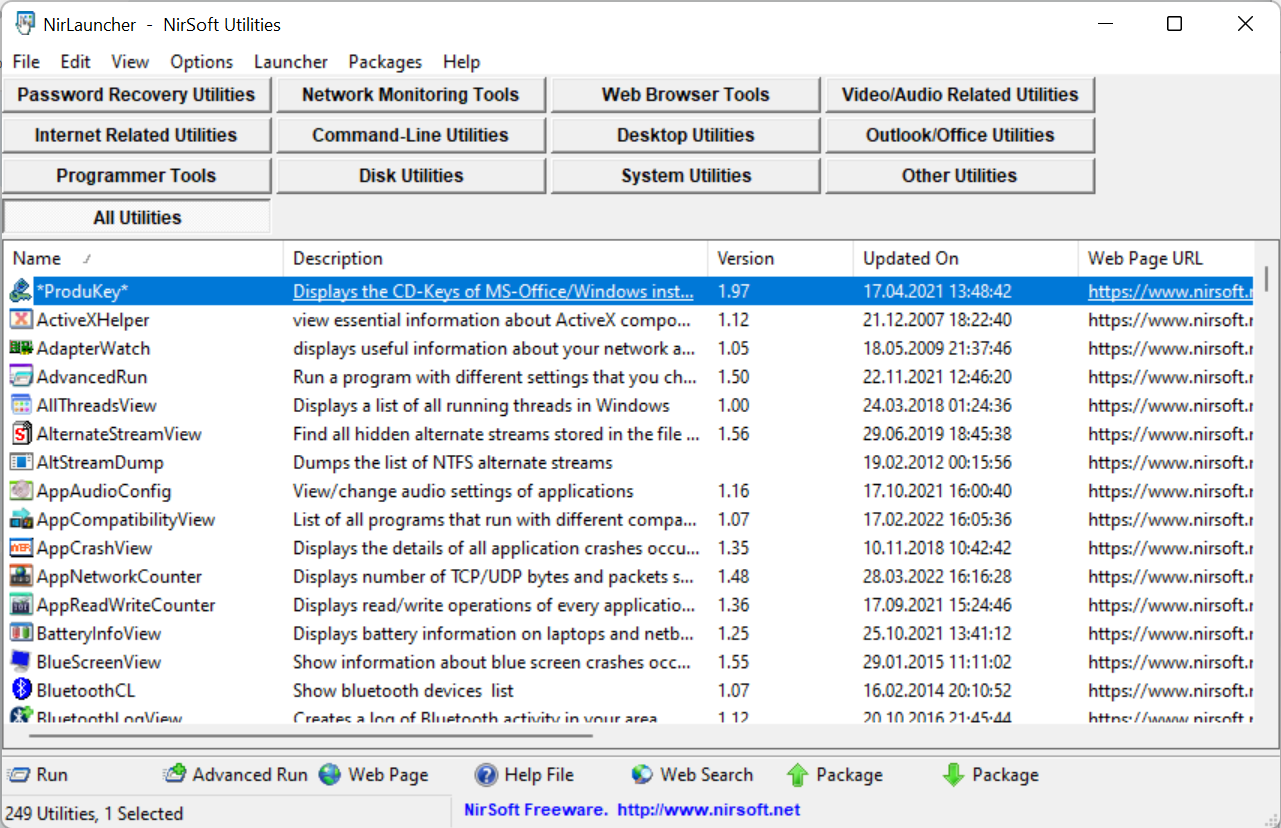Image resolution: width=1281 pixels, height=828 pixels.
Task: Open the nirsoft.net link in status bar
Action: (x=709, y=810)
